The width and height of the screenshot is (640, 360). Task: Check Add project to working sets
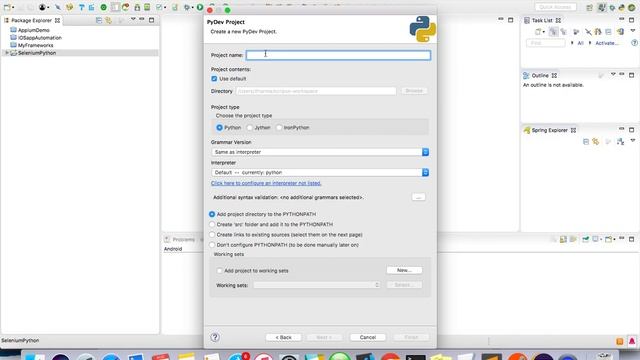(x=220, y=271)
